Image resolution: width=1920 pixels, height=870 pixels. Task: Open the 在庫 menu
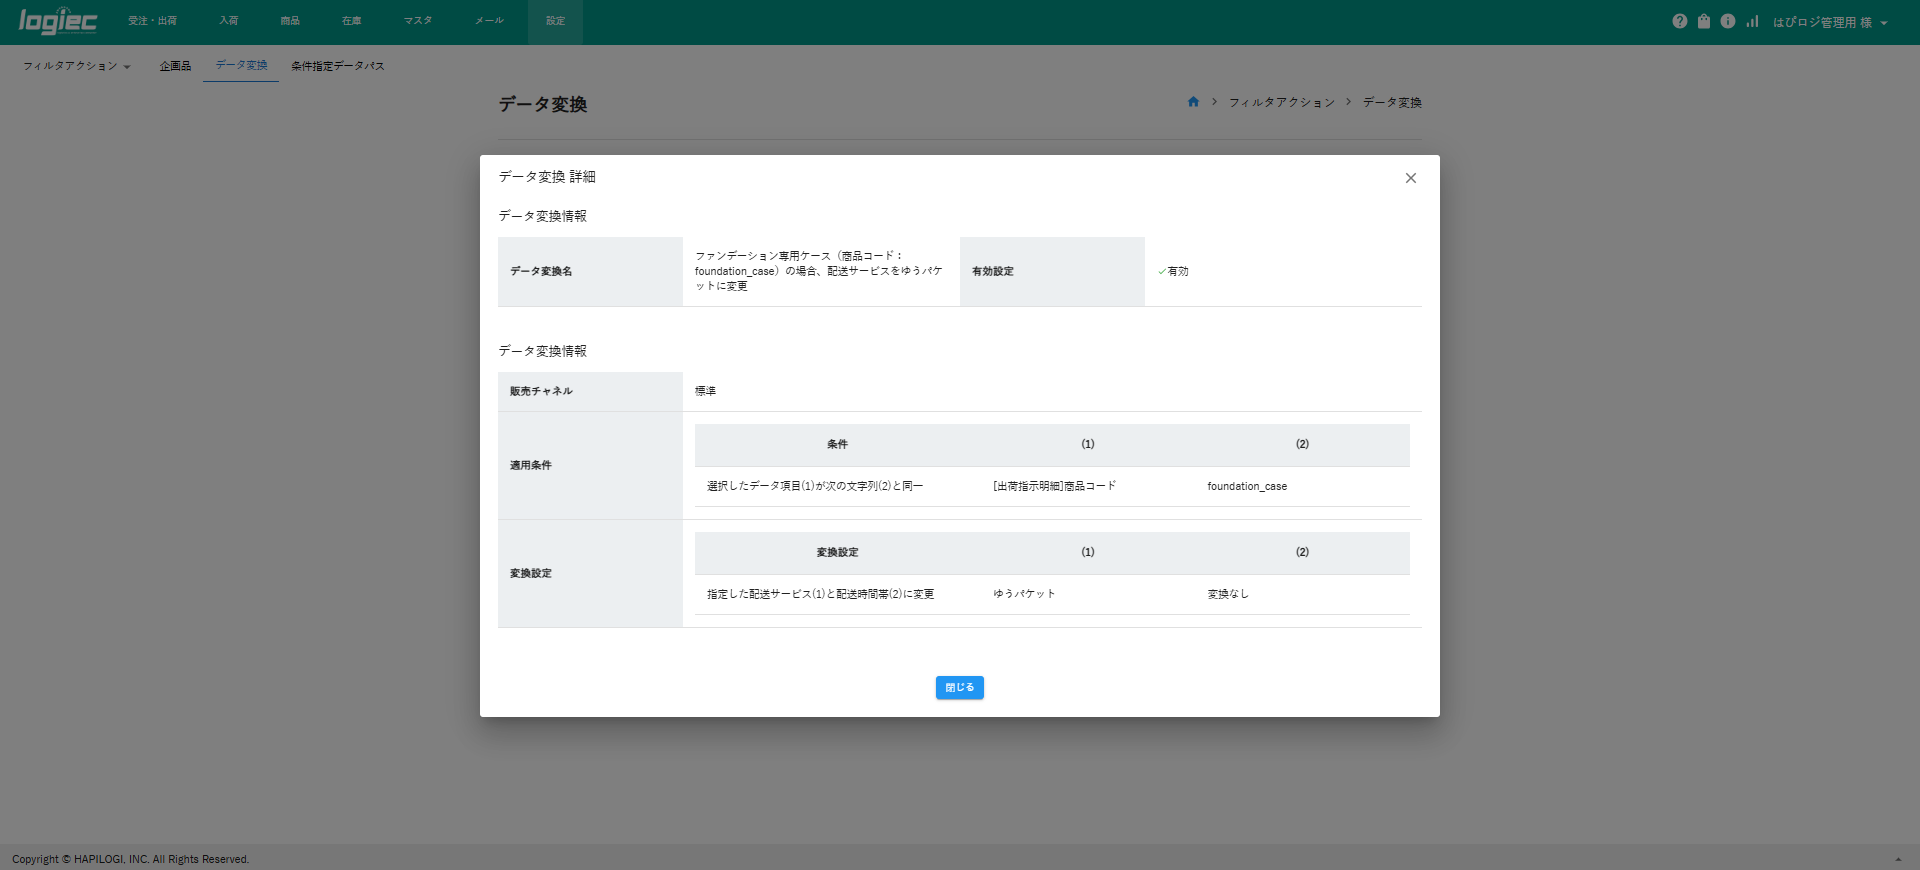[351, 21]
